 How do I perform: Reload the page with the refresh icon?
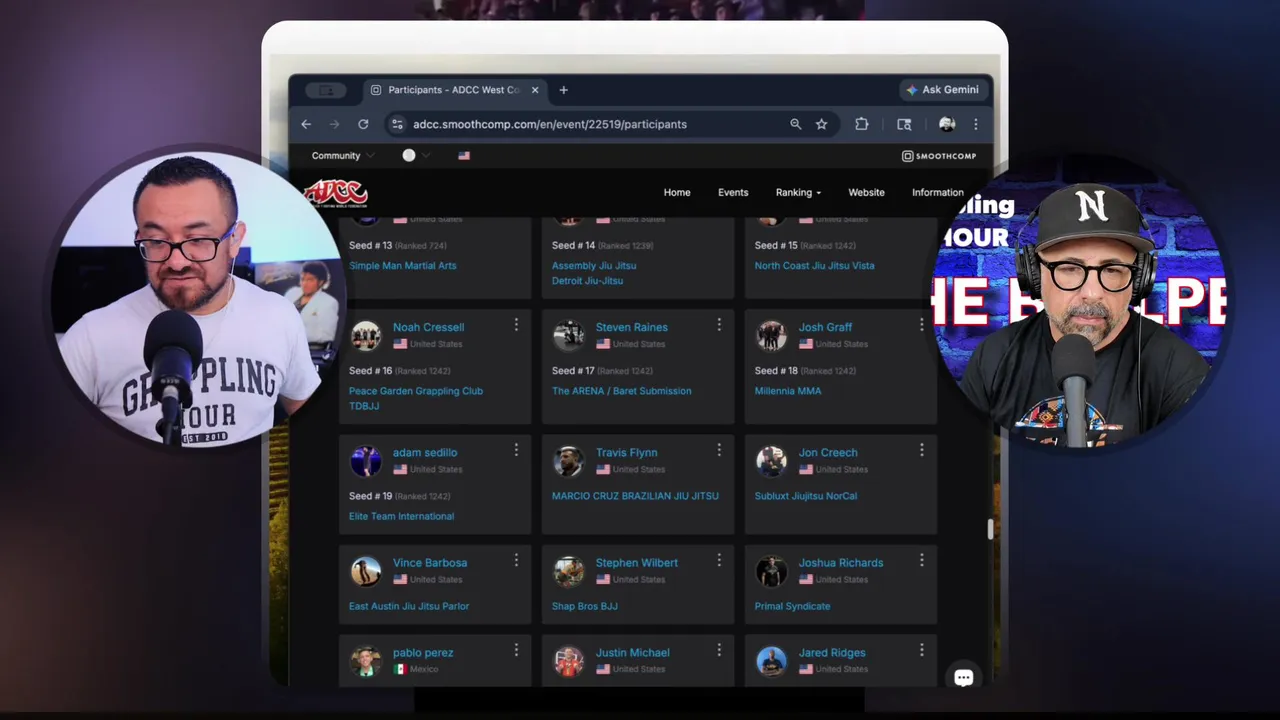[x=363, y=124]
